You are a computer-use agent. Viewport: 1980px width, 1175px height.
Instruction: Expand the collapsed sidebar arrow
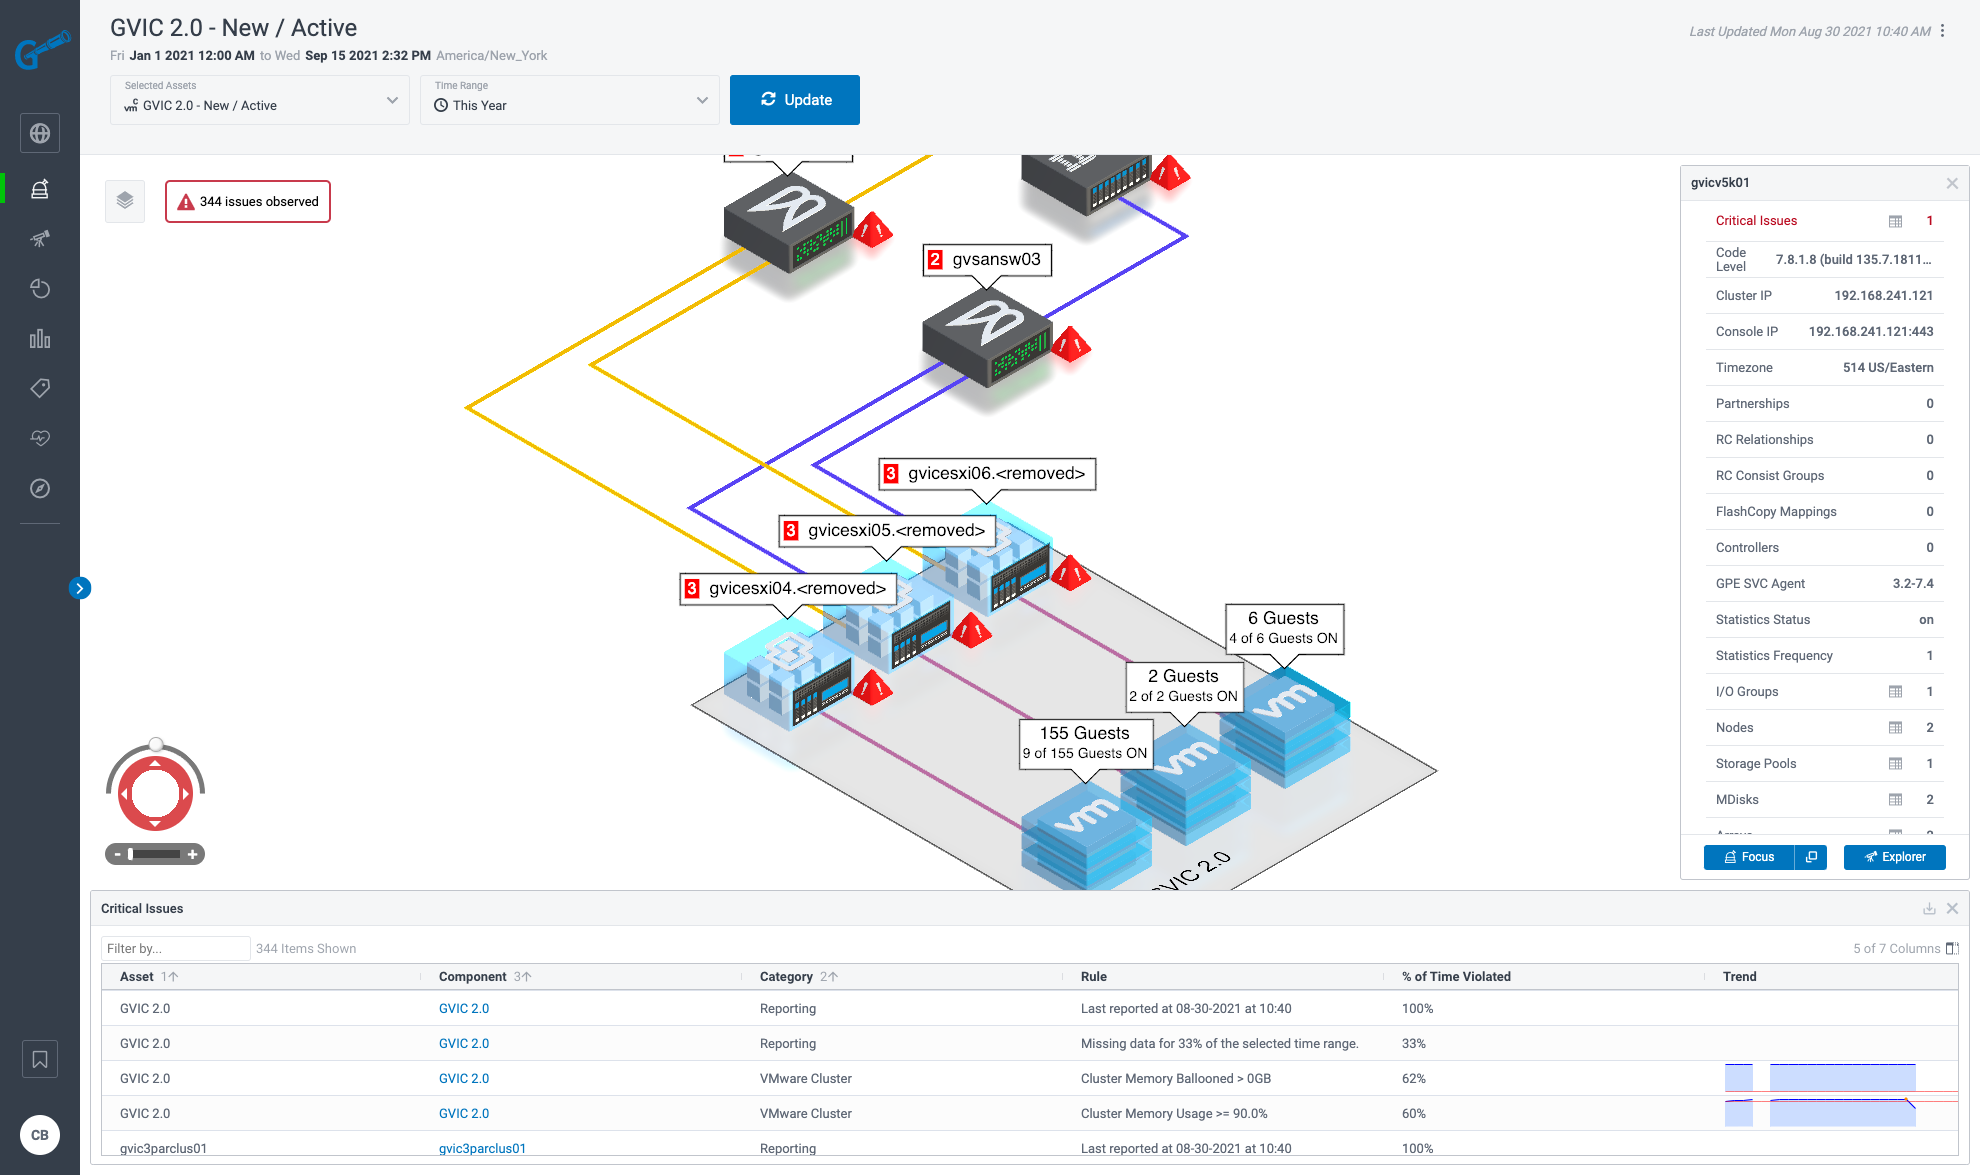(x=80, y=588)
